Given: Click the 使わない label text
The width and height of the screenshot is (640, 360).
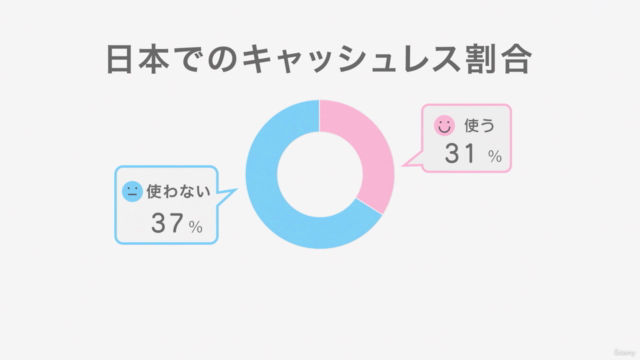Looking at the screenshot, I should pos(178,191).
